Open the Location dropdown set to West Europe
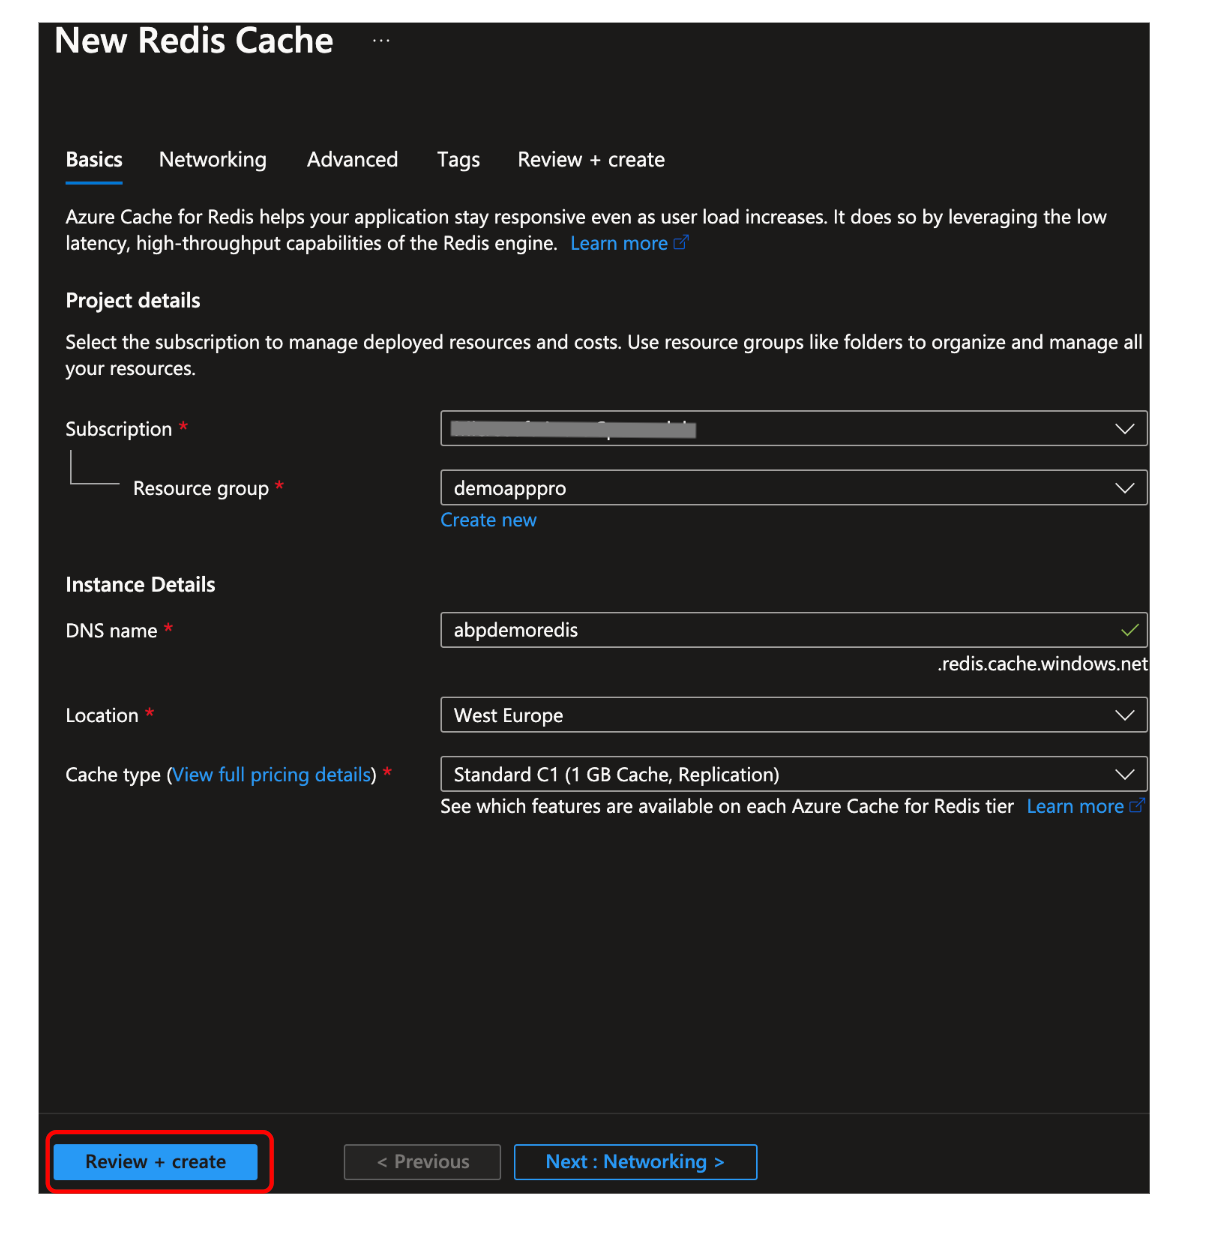This screenshot has height=1240, width=1208. coord(794,715)
